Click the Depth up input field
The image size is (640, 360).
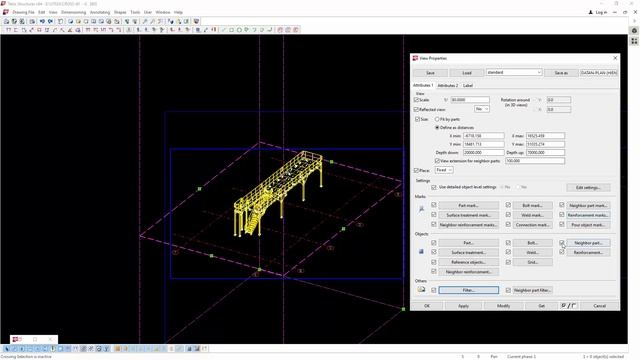tap(545, 152)
